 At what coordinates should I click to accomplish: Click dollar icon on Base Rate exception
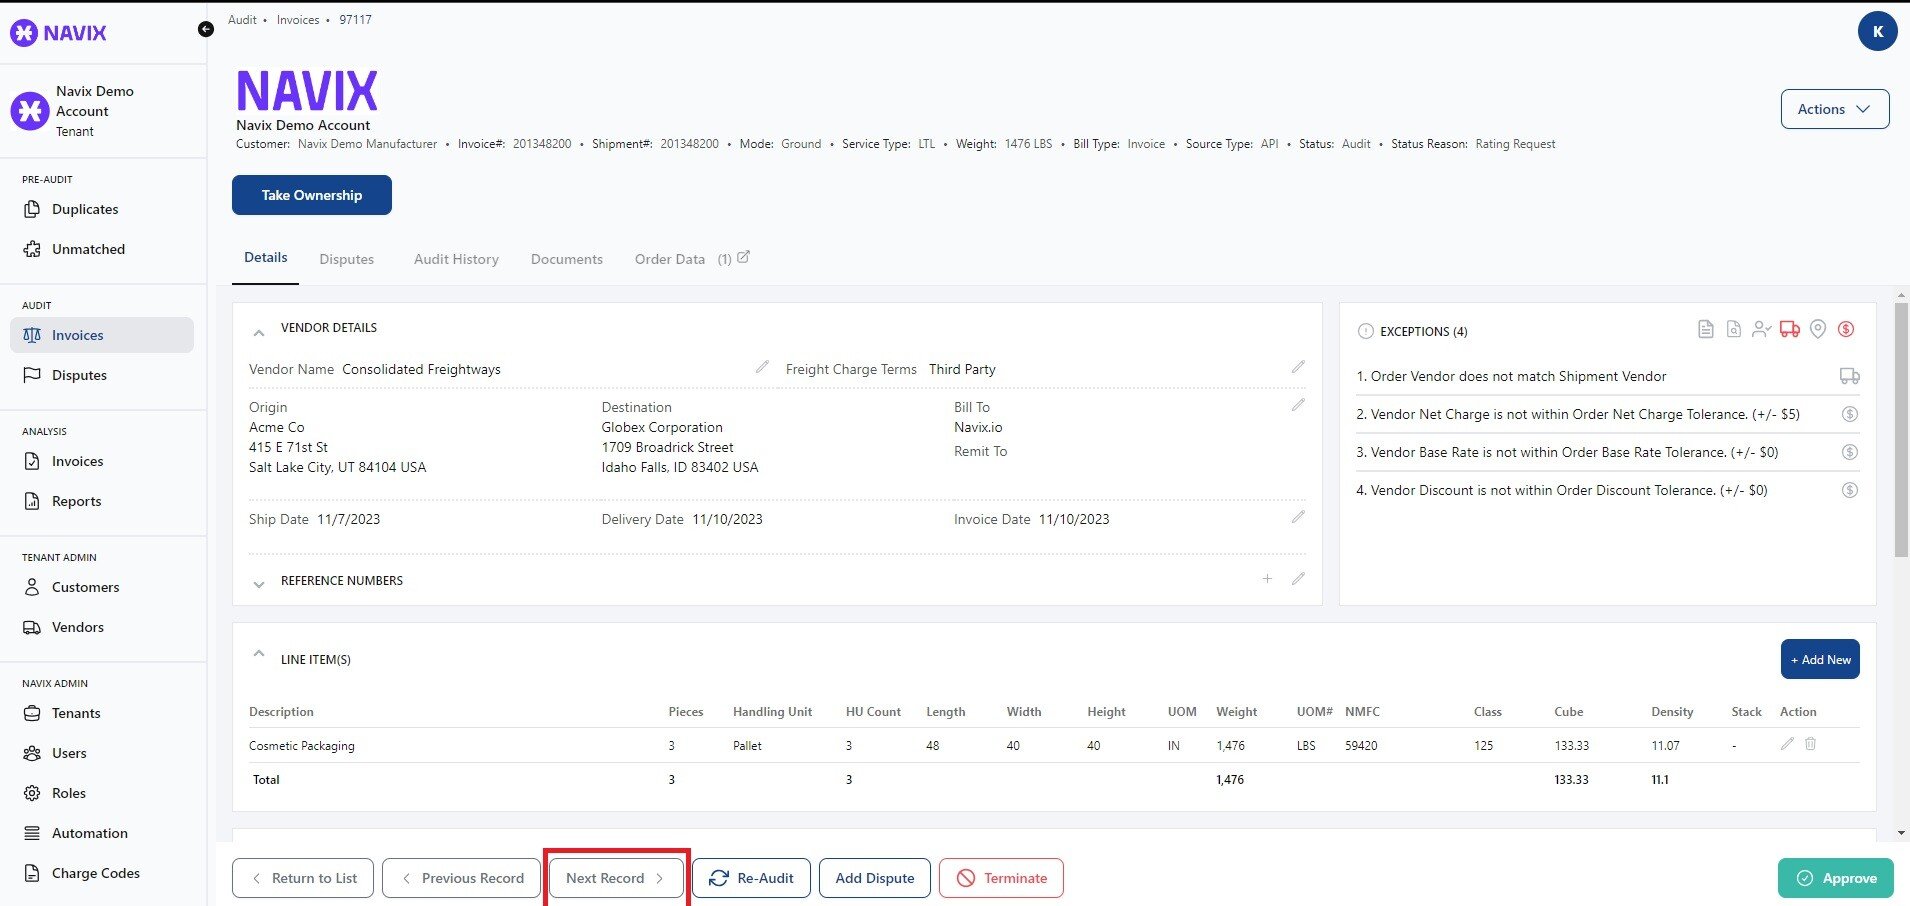[1850, 452]
